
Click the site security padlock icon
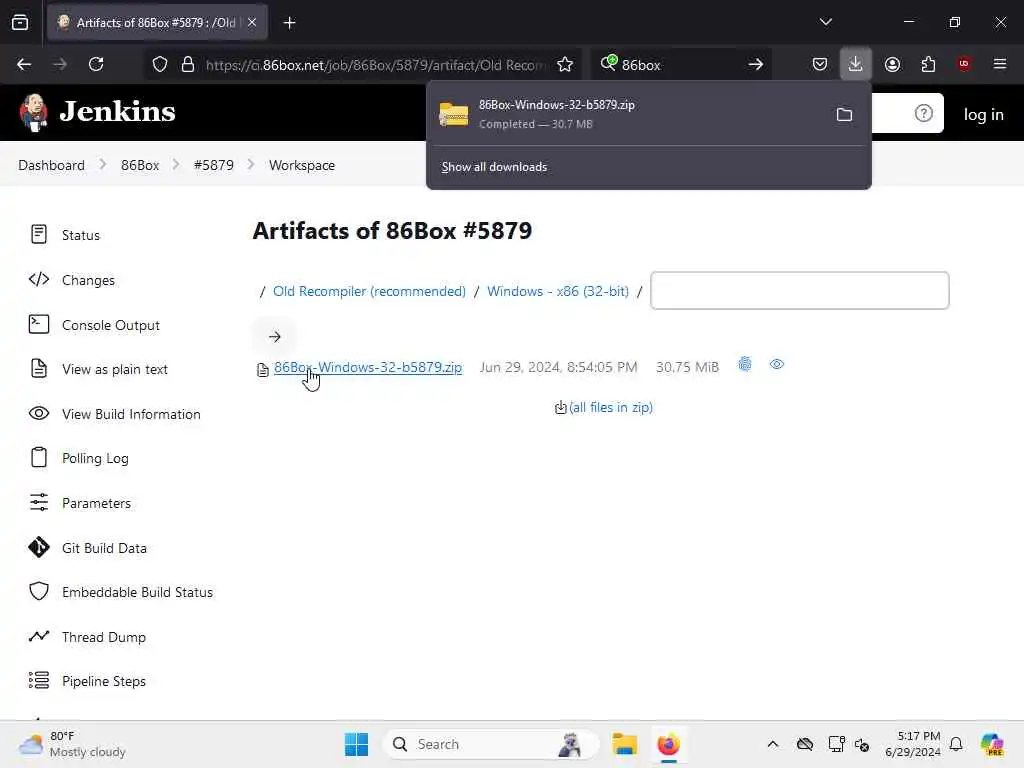[188, 64]
